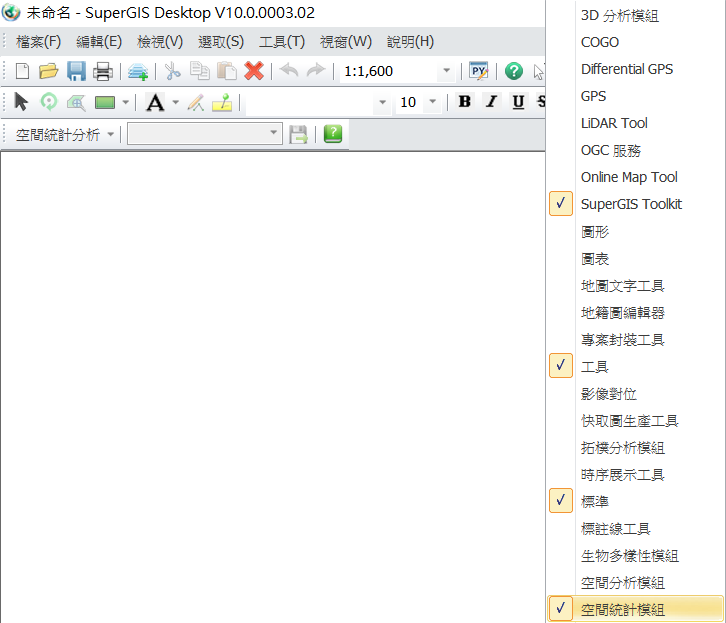The image size is (726, 623).
Task: Open the 工具(T) menu
Action: (x=282, y=42)
